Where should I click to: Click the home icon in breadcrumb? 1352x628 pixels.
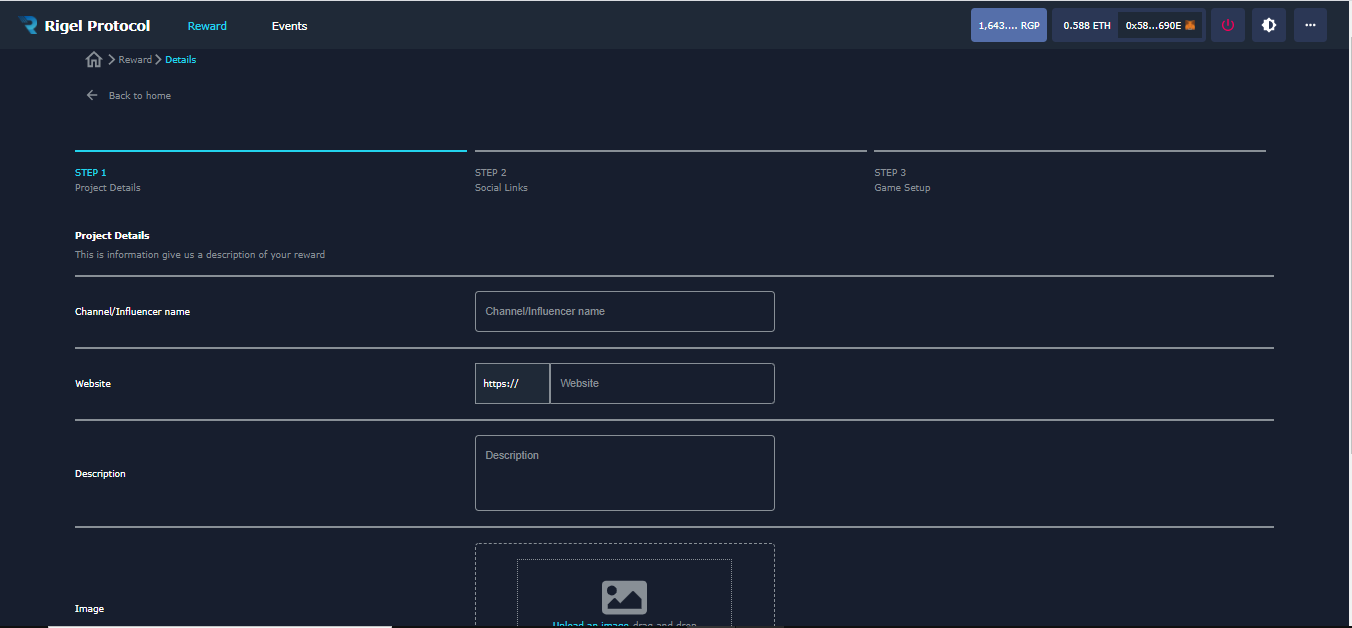tap(94, 60)
